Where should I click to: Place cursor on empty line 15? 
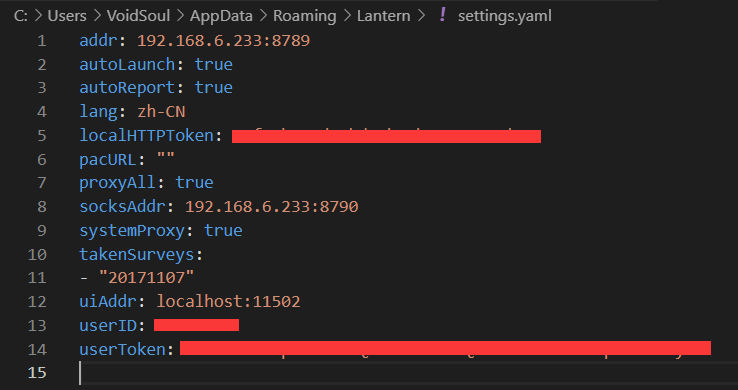405,373
